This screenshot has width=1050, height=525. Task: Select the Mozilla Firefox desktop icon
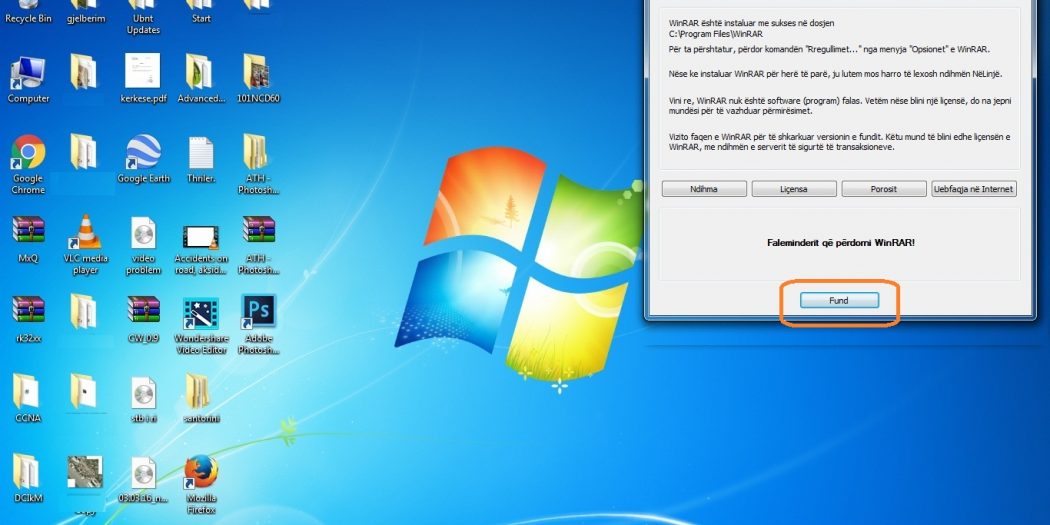201,472
